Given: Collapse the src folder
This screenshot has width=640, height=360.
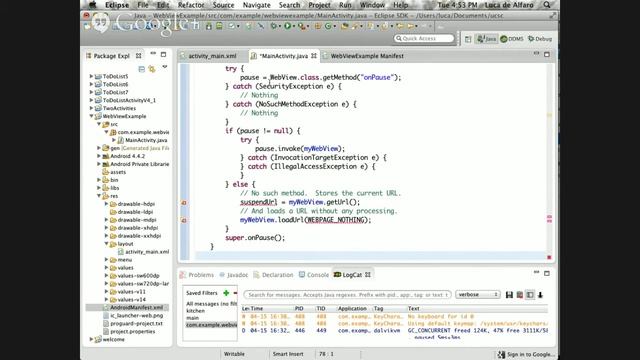Looking at the screenshot, I should point(99,124).
